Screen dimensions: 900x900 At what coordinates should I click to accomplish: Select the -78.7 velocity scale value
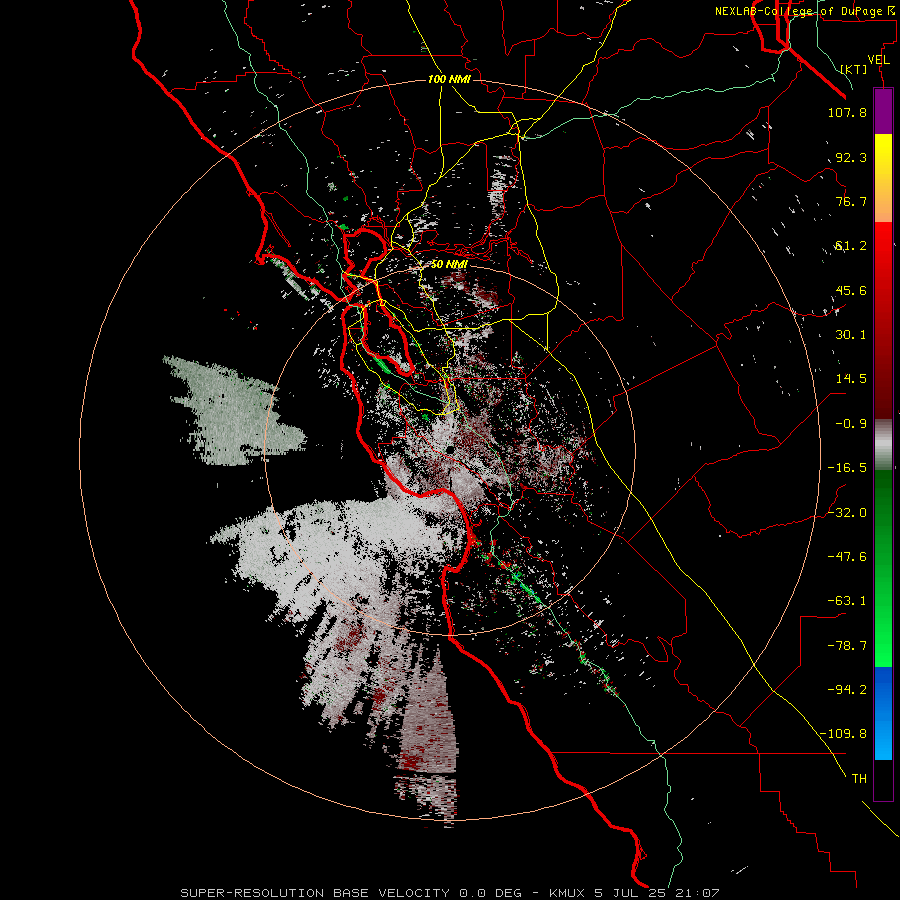tap(847, 646)
